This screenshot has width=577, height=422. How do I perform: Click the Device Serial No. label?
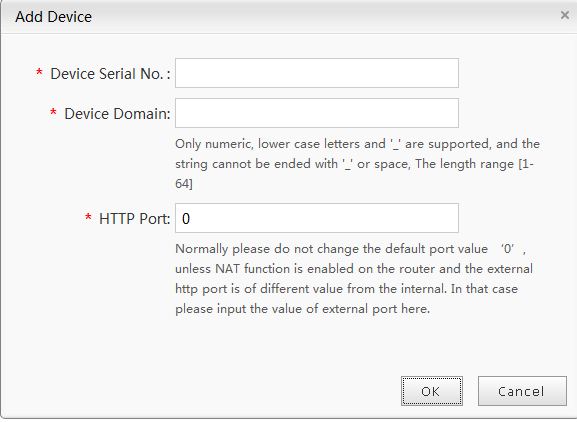(110, 74)
